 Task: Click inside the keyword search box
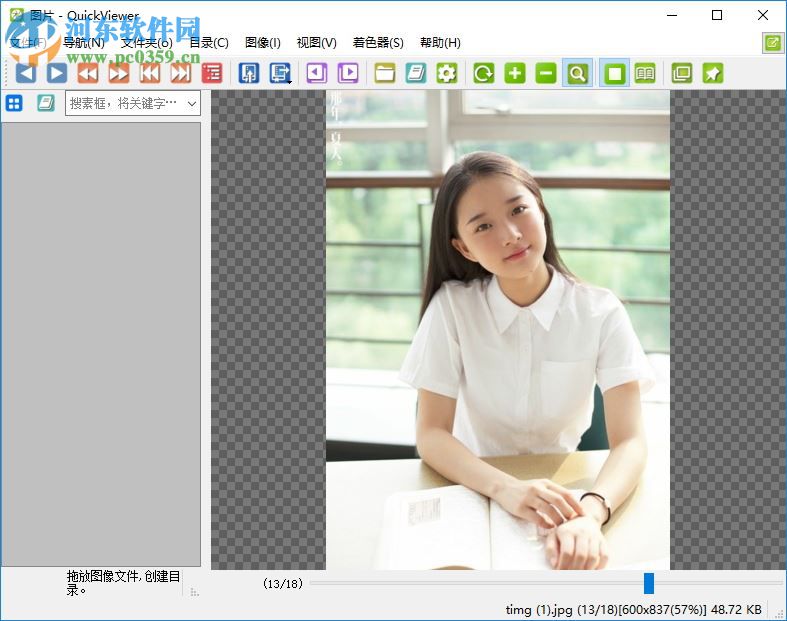(124, 103)
